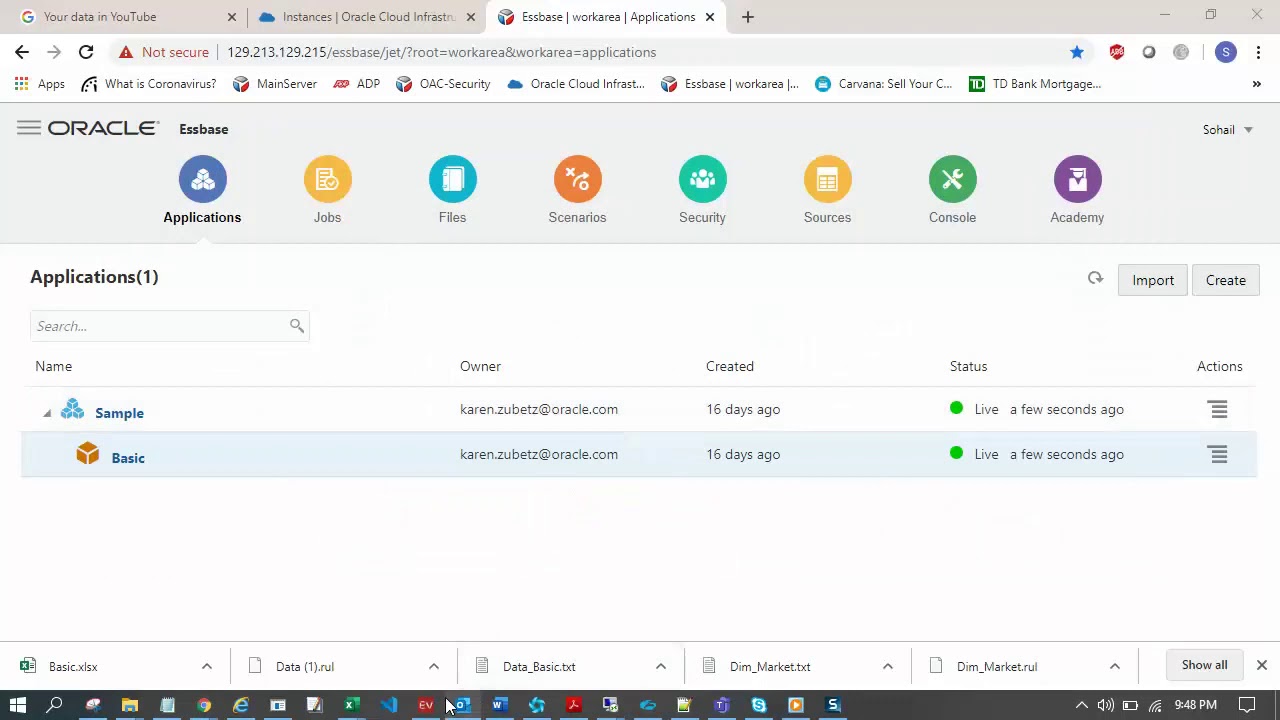The image size is (1280, 720).
Task: Bookmark star icon in address bar
Action: (1077, 52)
